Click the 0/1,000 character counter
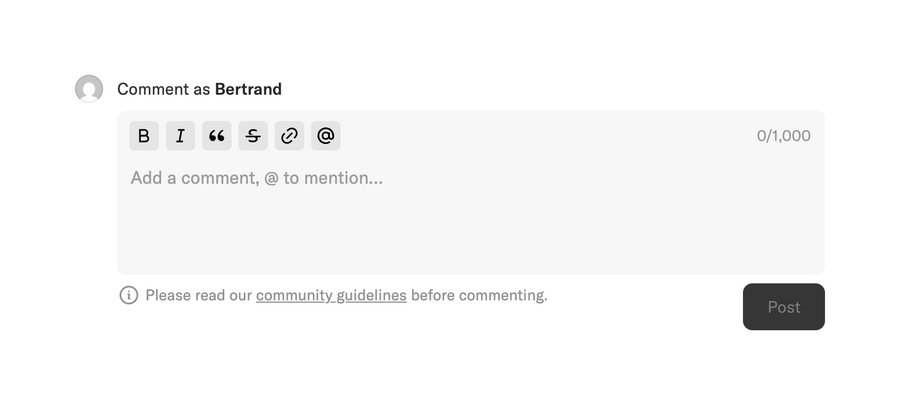 783,136
